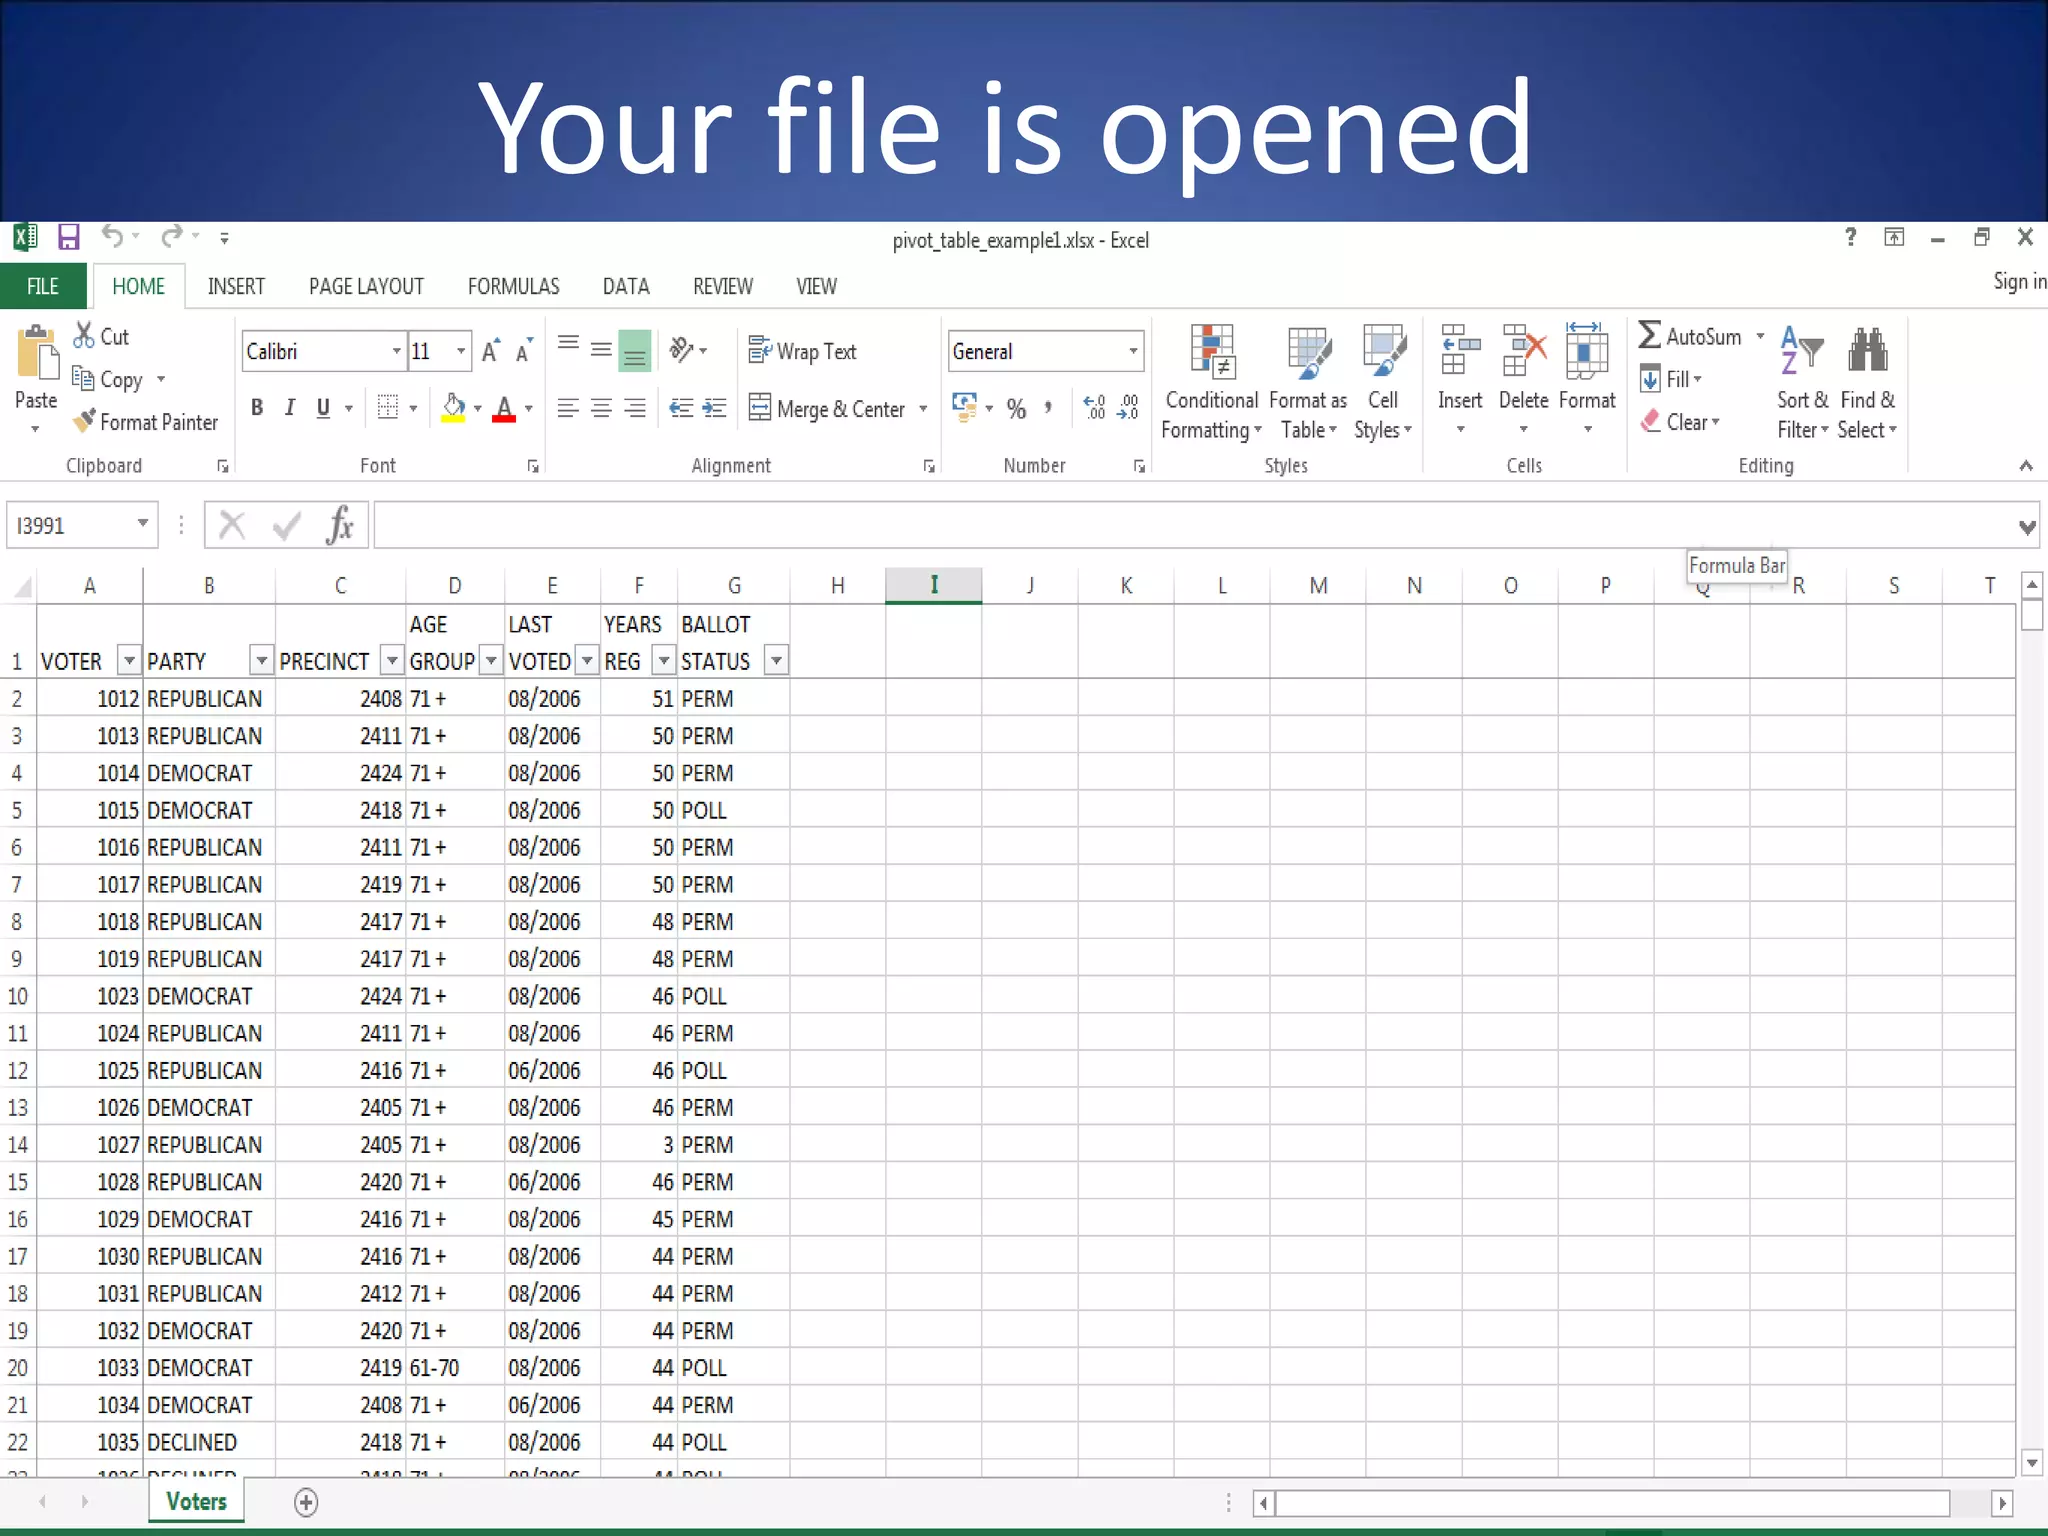
Task: Open the VOTER column filter dropdown
Action: point(128,660)
